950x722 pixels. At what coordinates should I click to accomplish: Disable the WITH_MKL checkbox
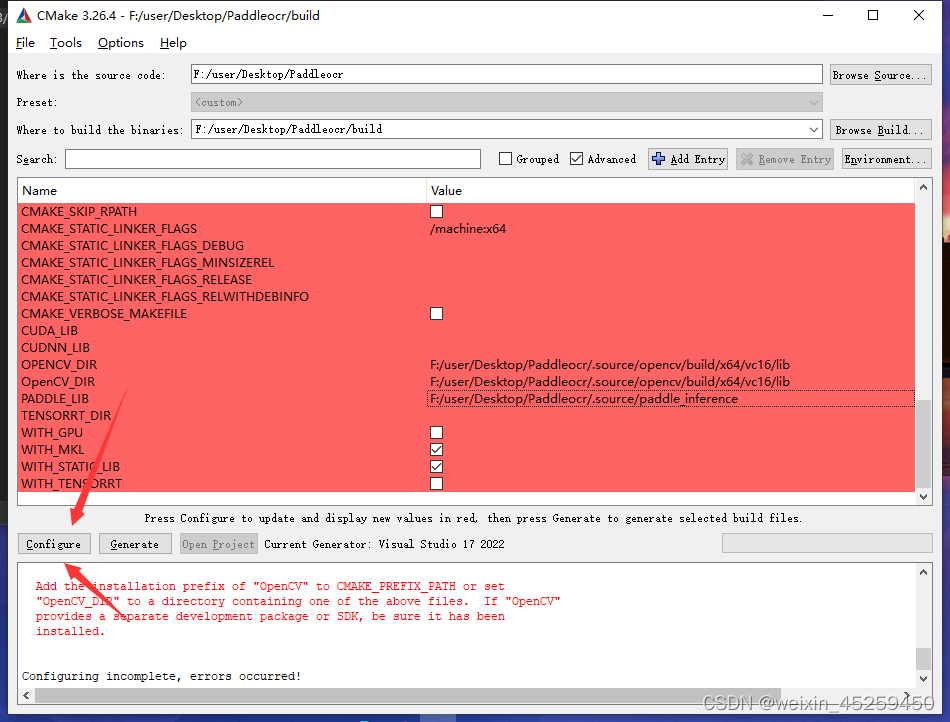click(x=436, y=449)
